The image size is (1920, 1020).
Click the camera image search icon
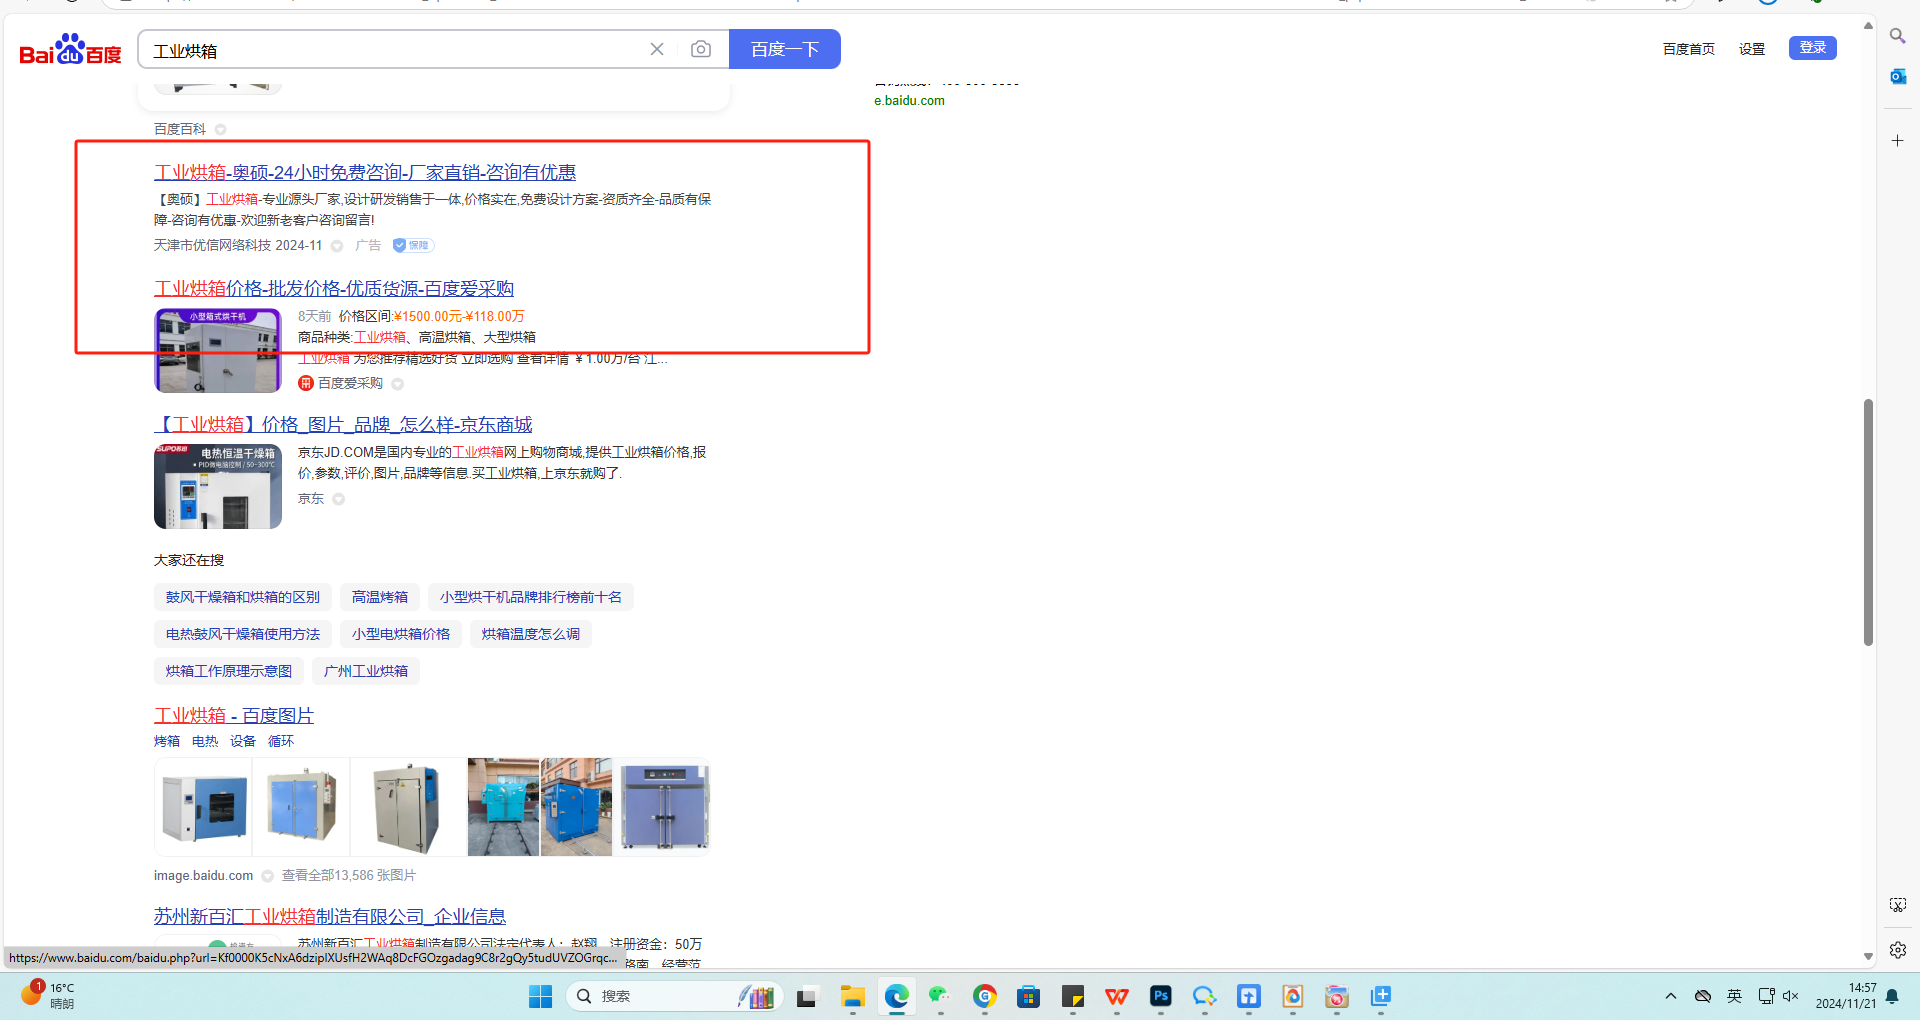tap(700, 49)
